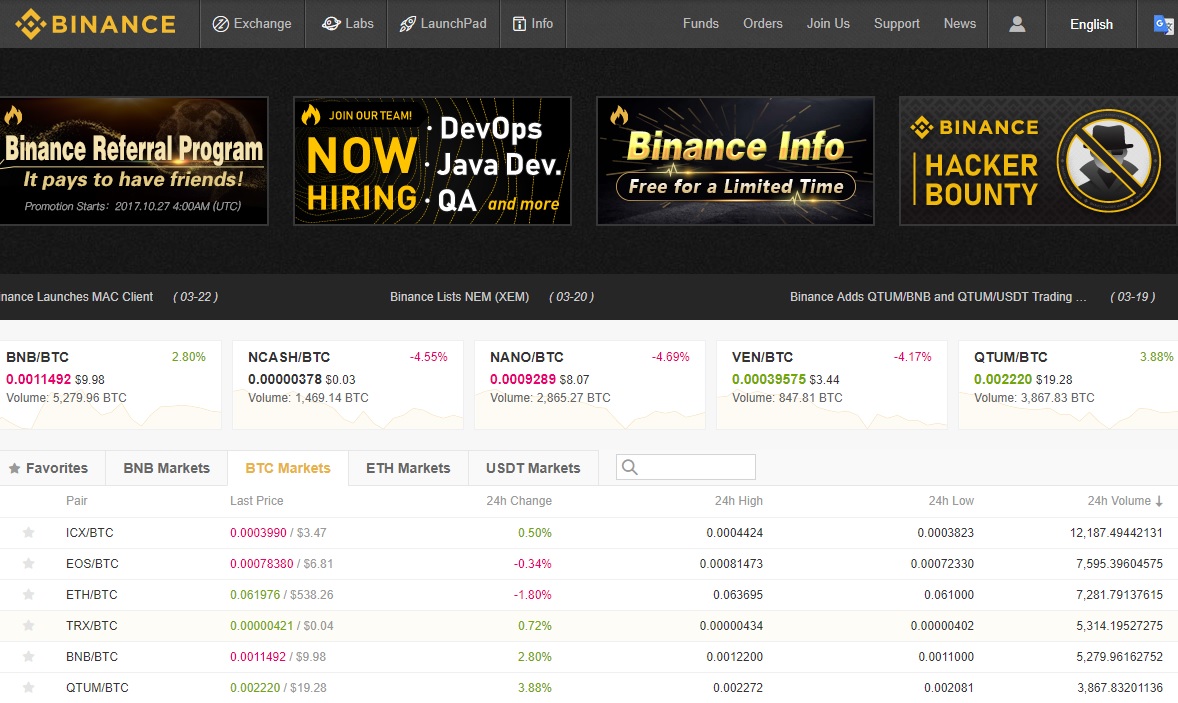This screenshot has height=703, width=1178.
Task: Click the market search input field
Action: tap(686, 467)
